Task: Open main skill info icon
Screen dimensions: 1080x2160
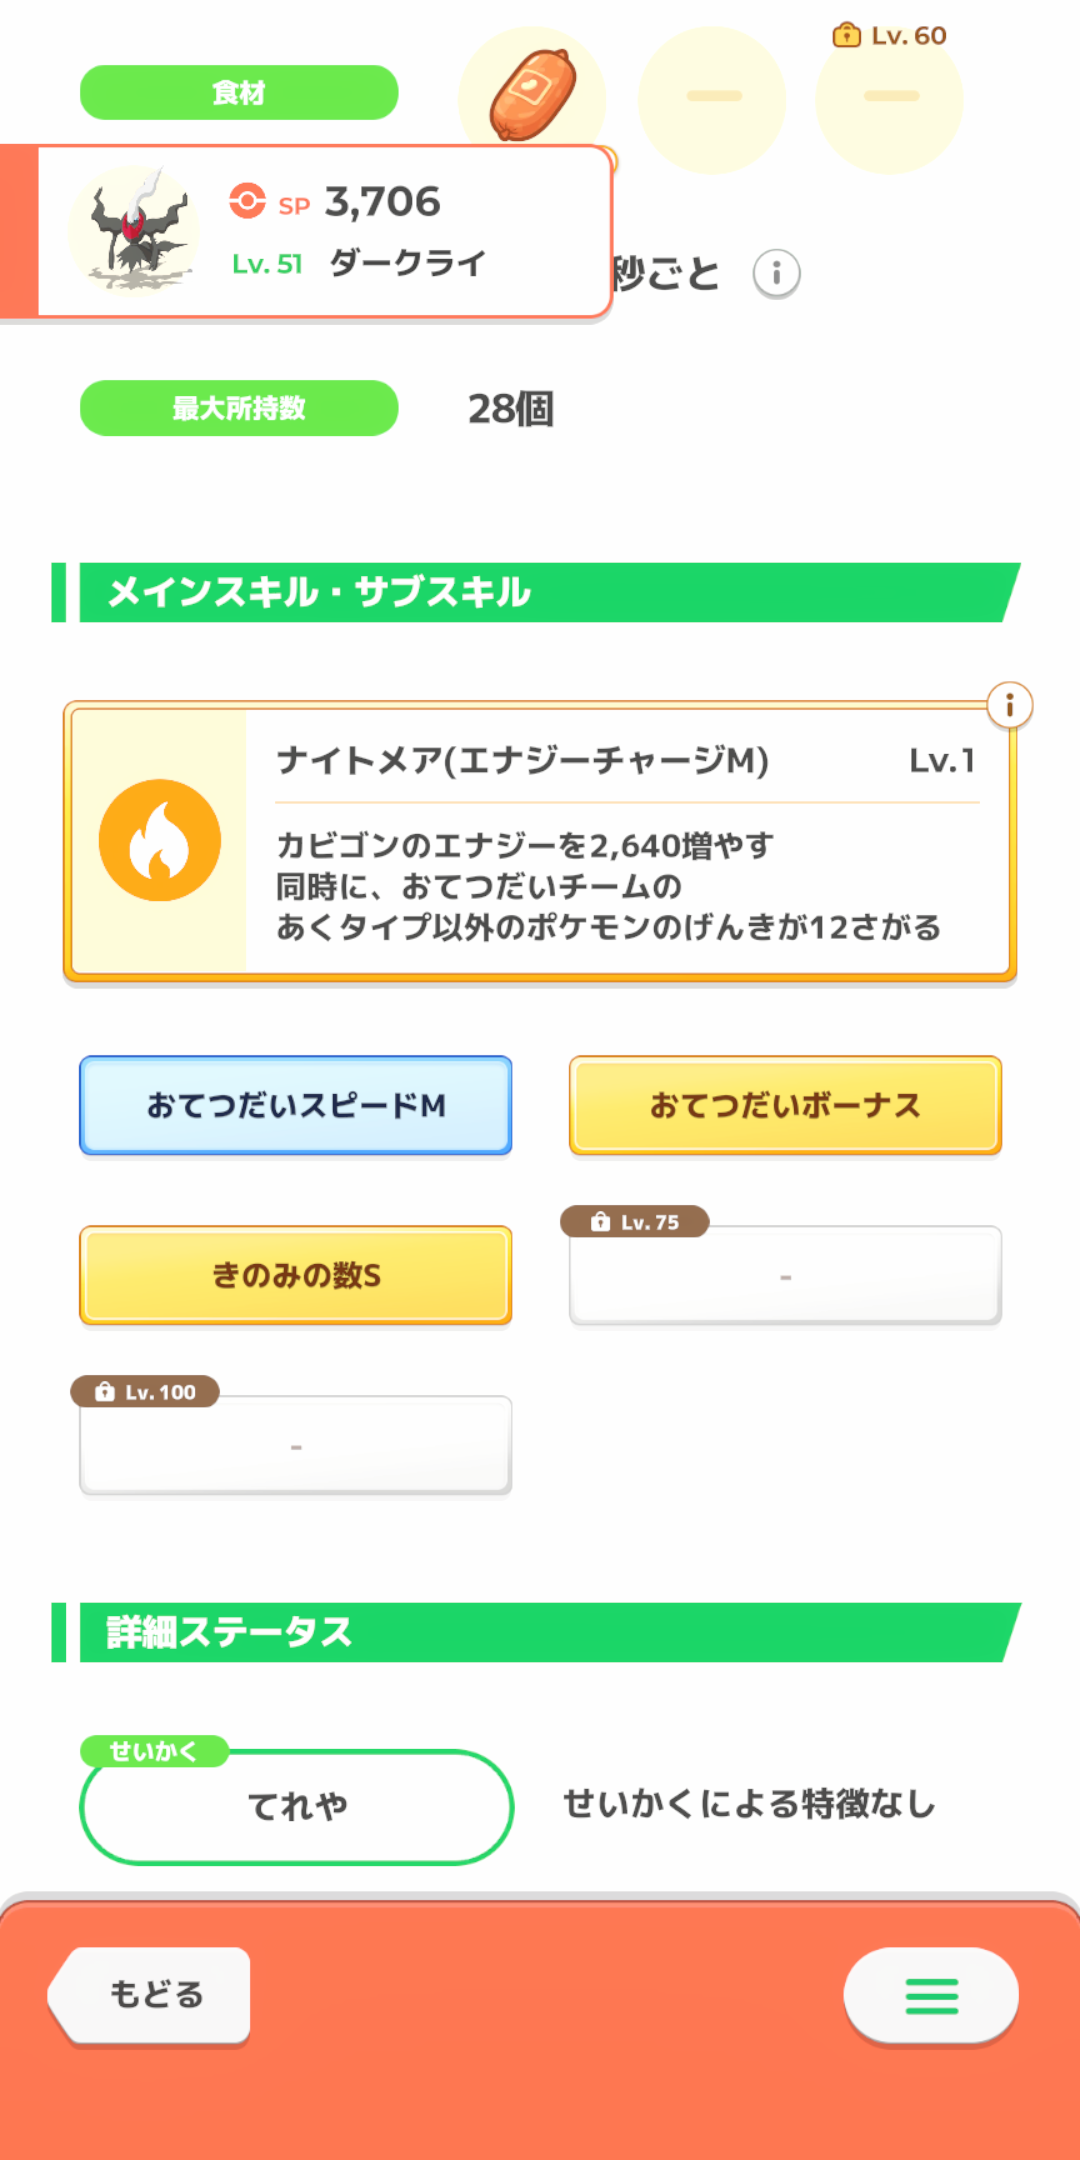Action: tap(1009, 706)
